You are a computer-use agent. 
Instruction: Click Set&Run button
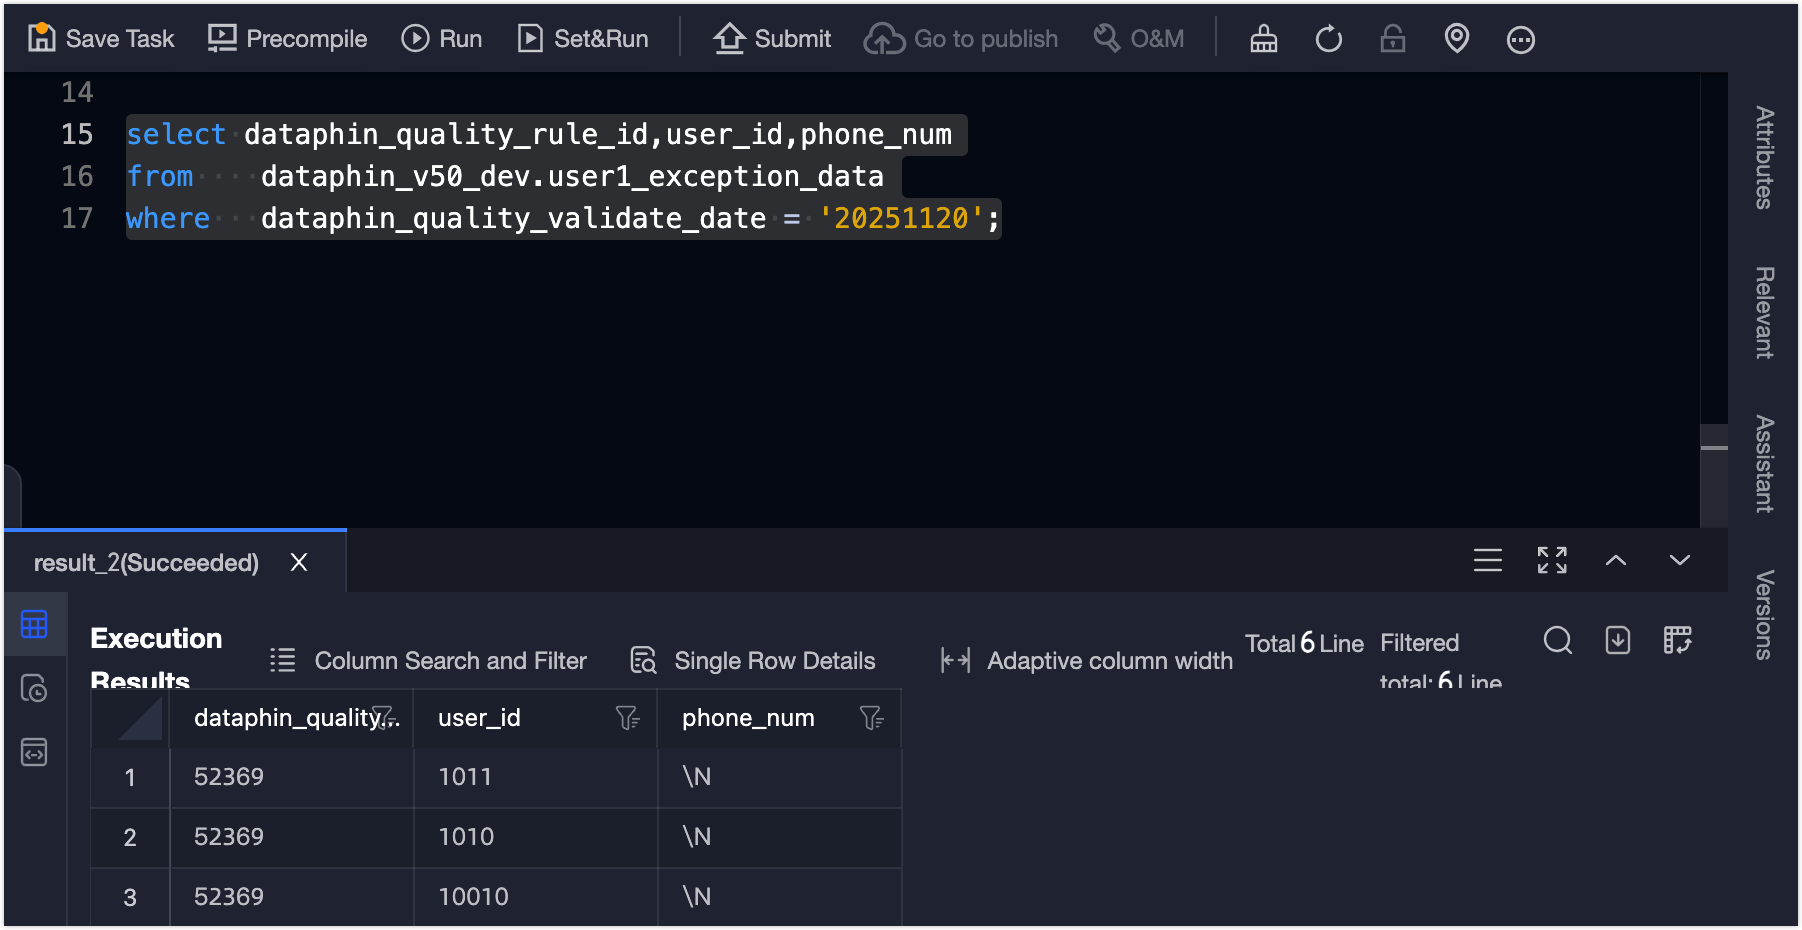(583, 39)
